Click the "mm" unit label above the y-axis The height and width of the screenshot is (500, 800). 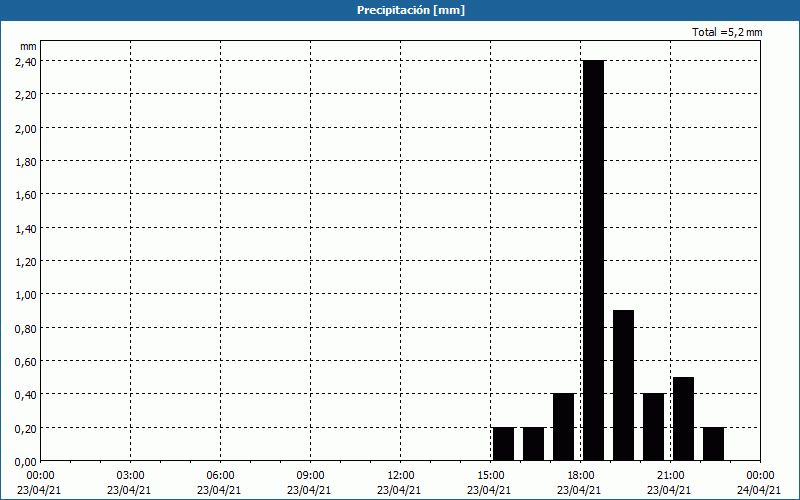pyautogui.click(x=28, y=46)
